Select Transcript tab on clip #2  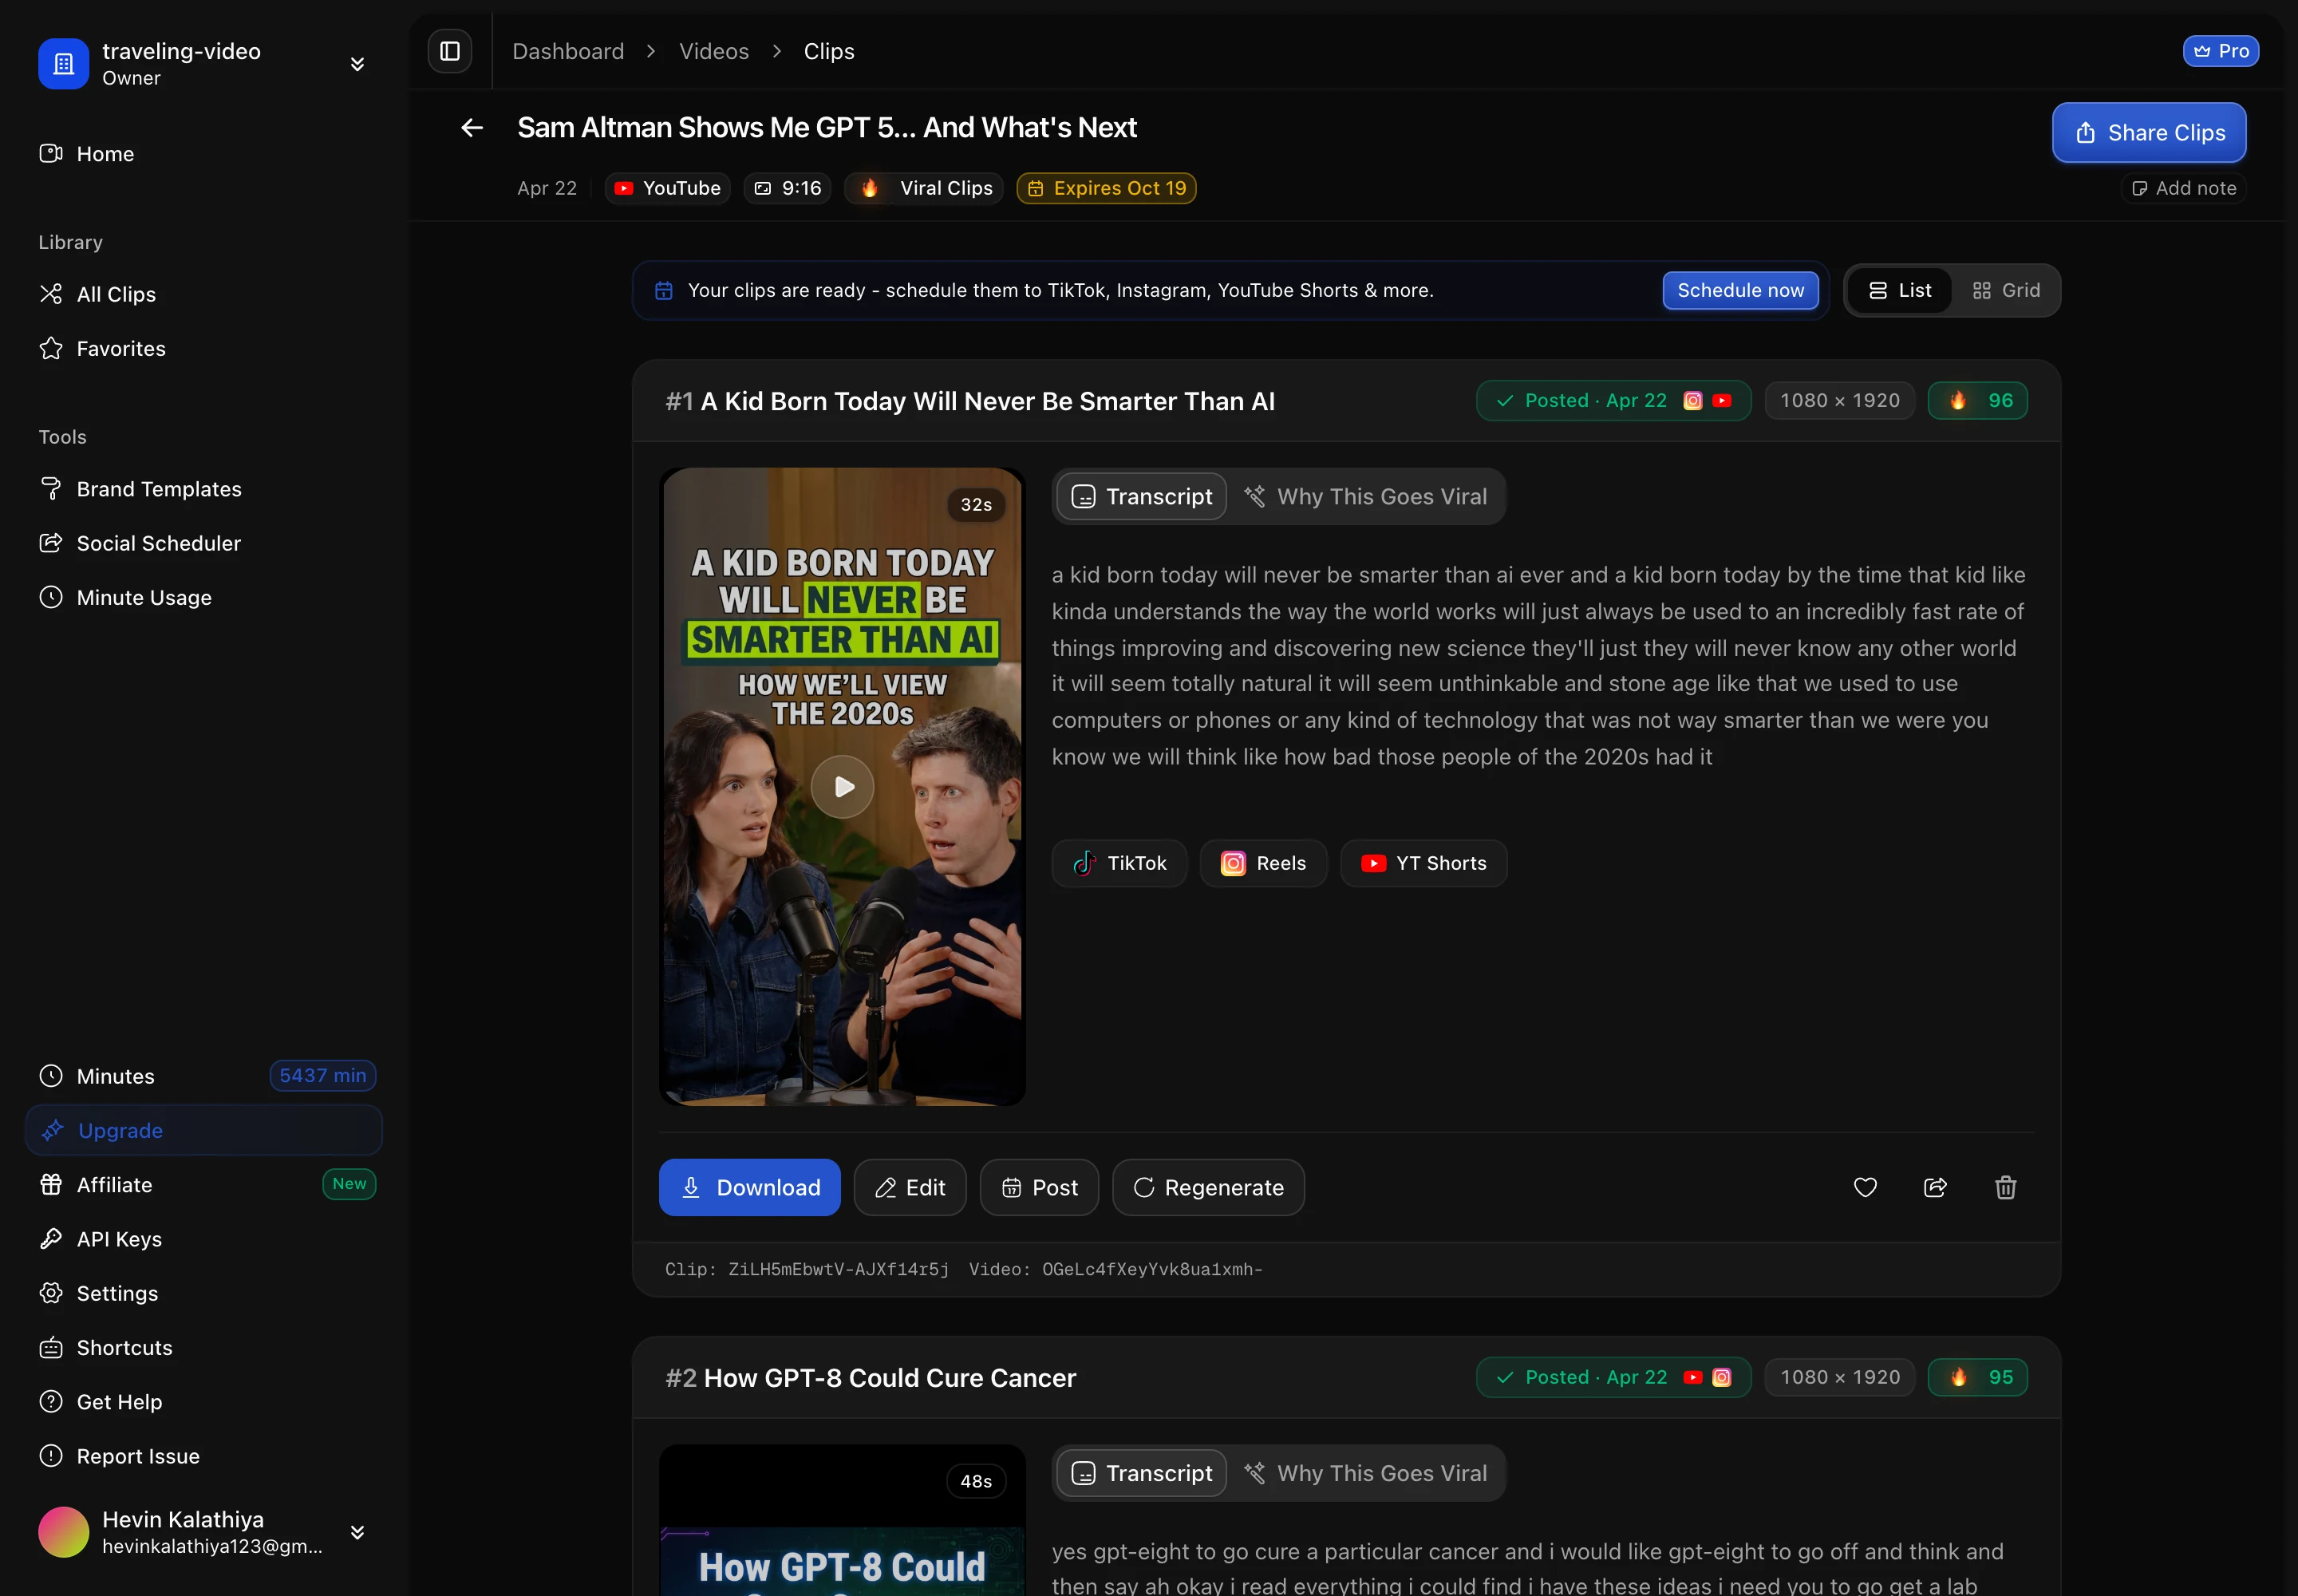[x=1141, y=1473]
